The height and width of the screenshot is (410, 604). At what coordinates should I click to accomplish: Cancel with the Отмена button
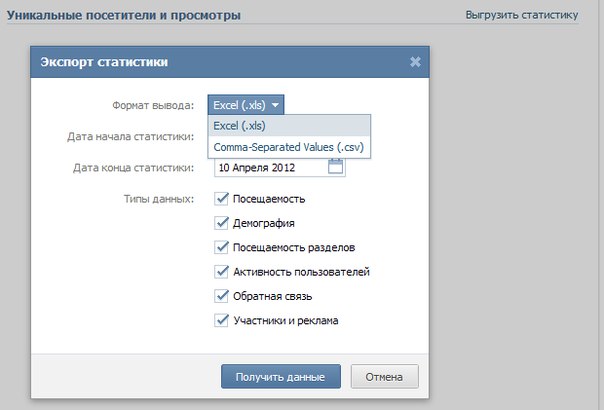[384, 376]
